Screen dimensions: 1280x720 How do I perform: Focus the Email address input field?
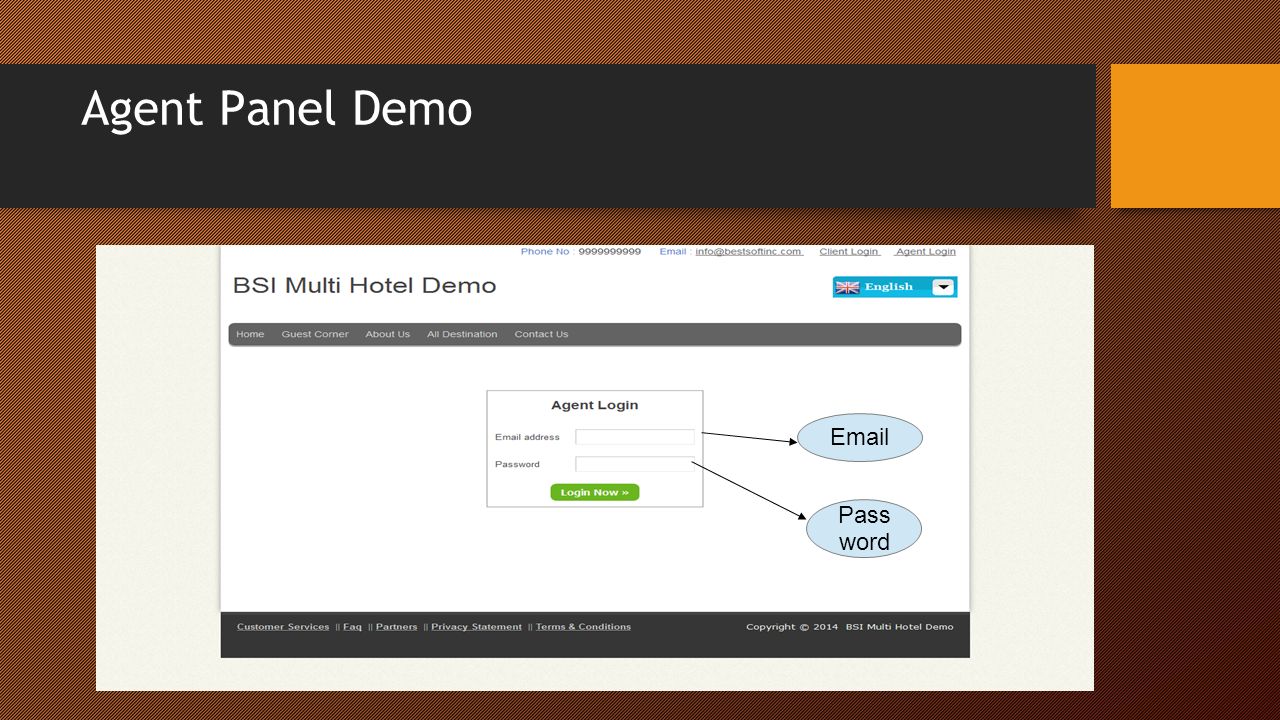click(635, 437)
